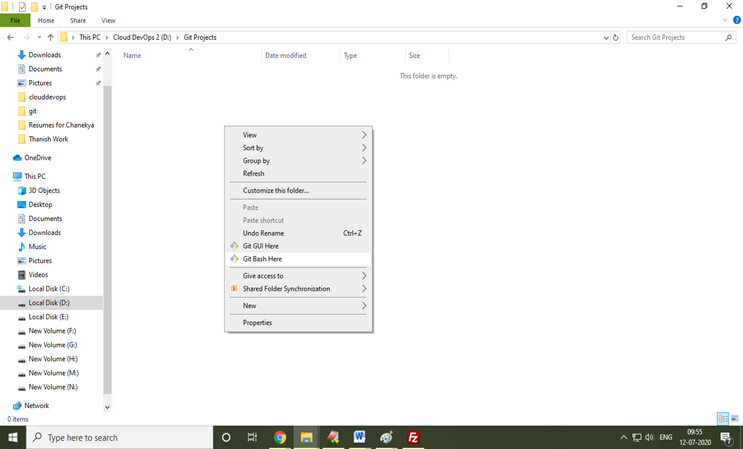Image resolution: width=743 pixels, height=449 pixels.
Task: Open Chrome from the taskbar
Action: pos(280,438)
